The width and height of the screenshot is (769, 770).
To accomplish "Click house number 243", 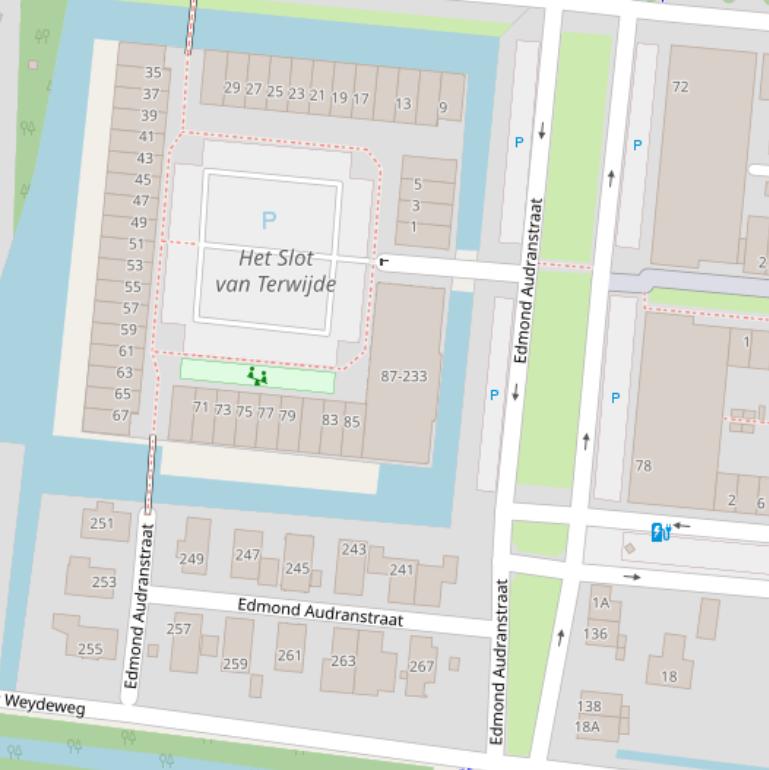I will (x=353, y=549).
